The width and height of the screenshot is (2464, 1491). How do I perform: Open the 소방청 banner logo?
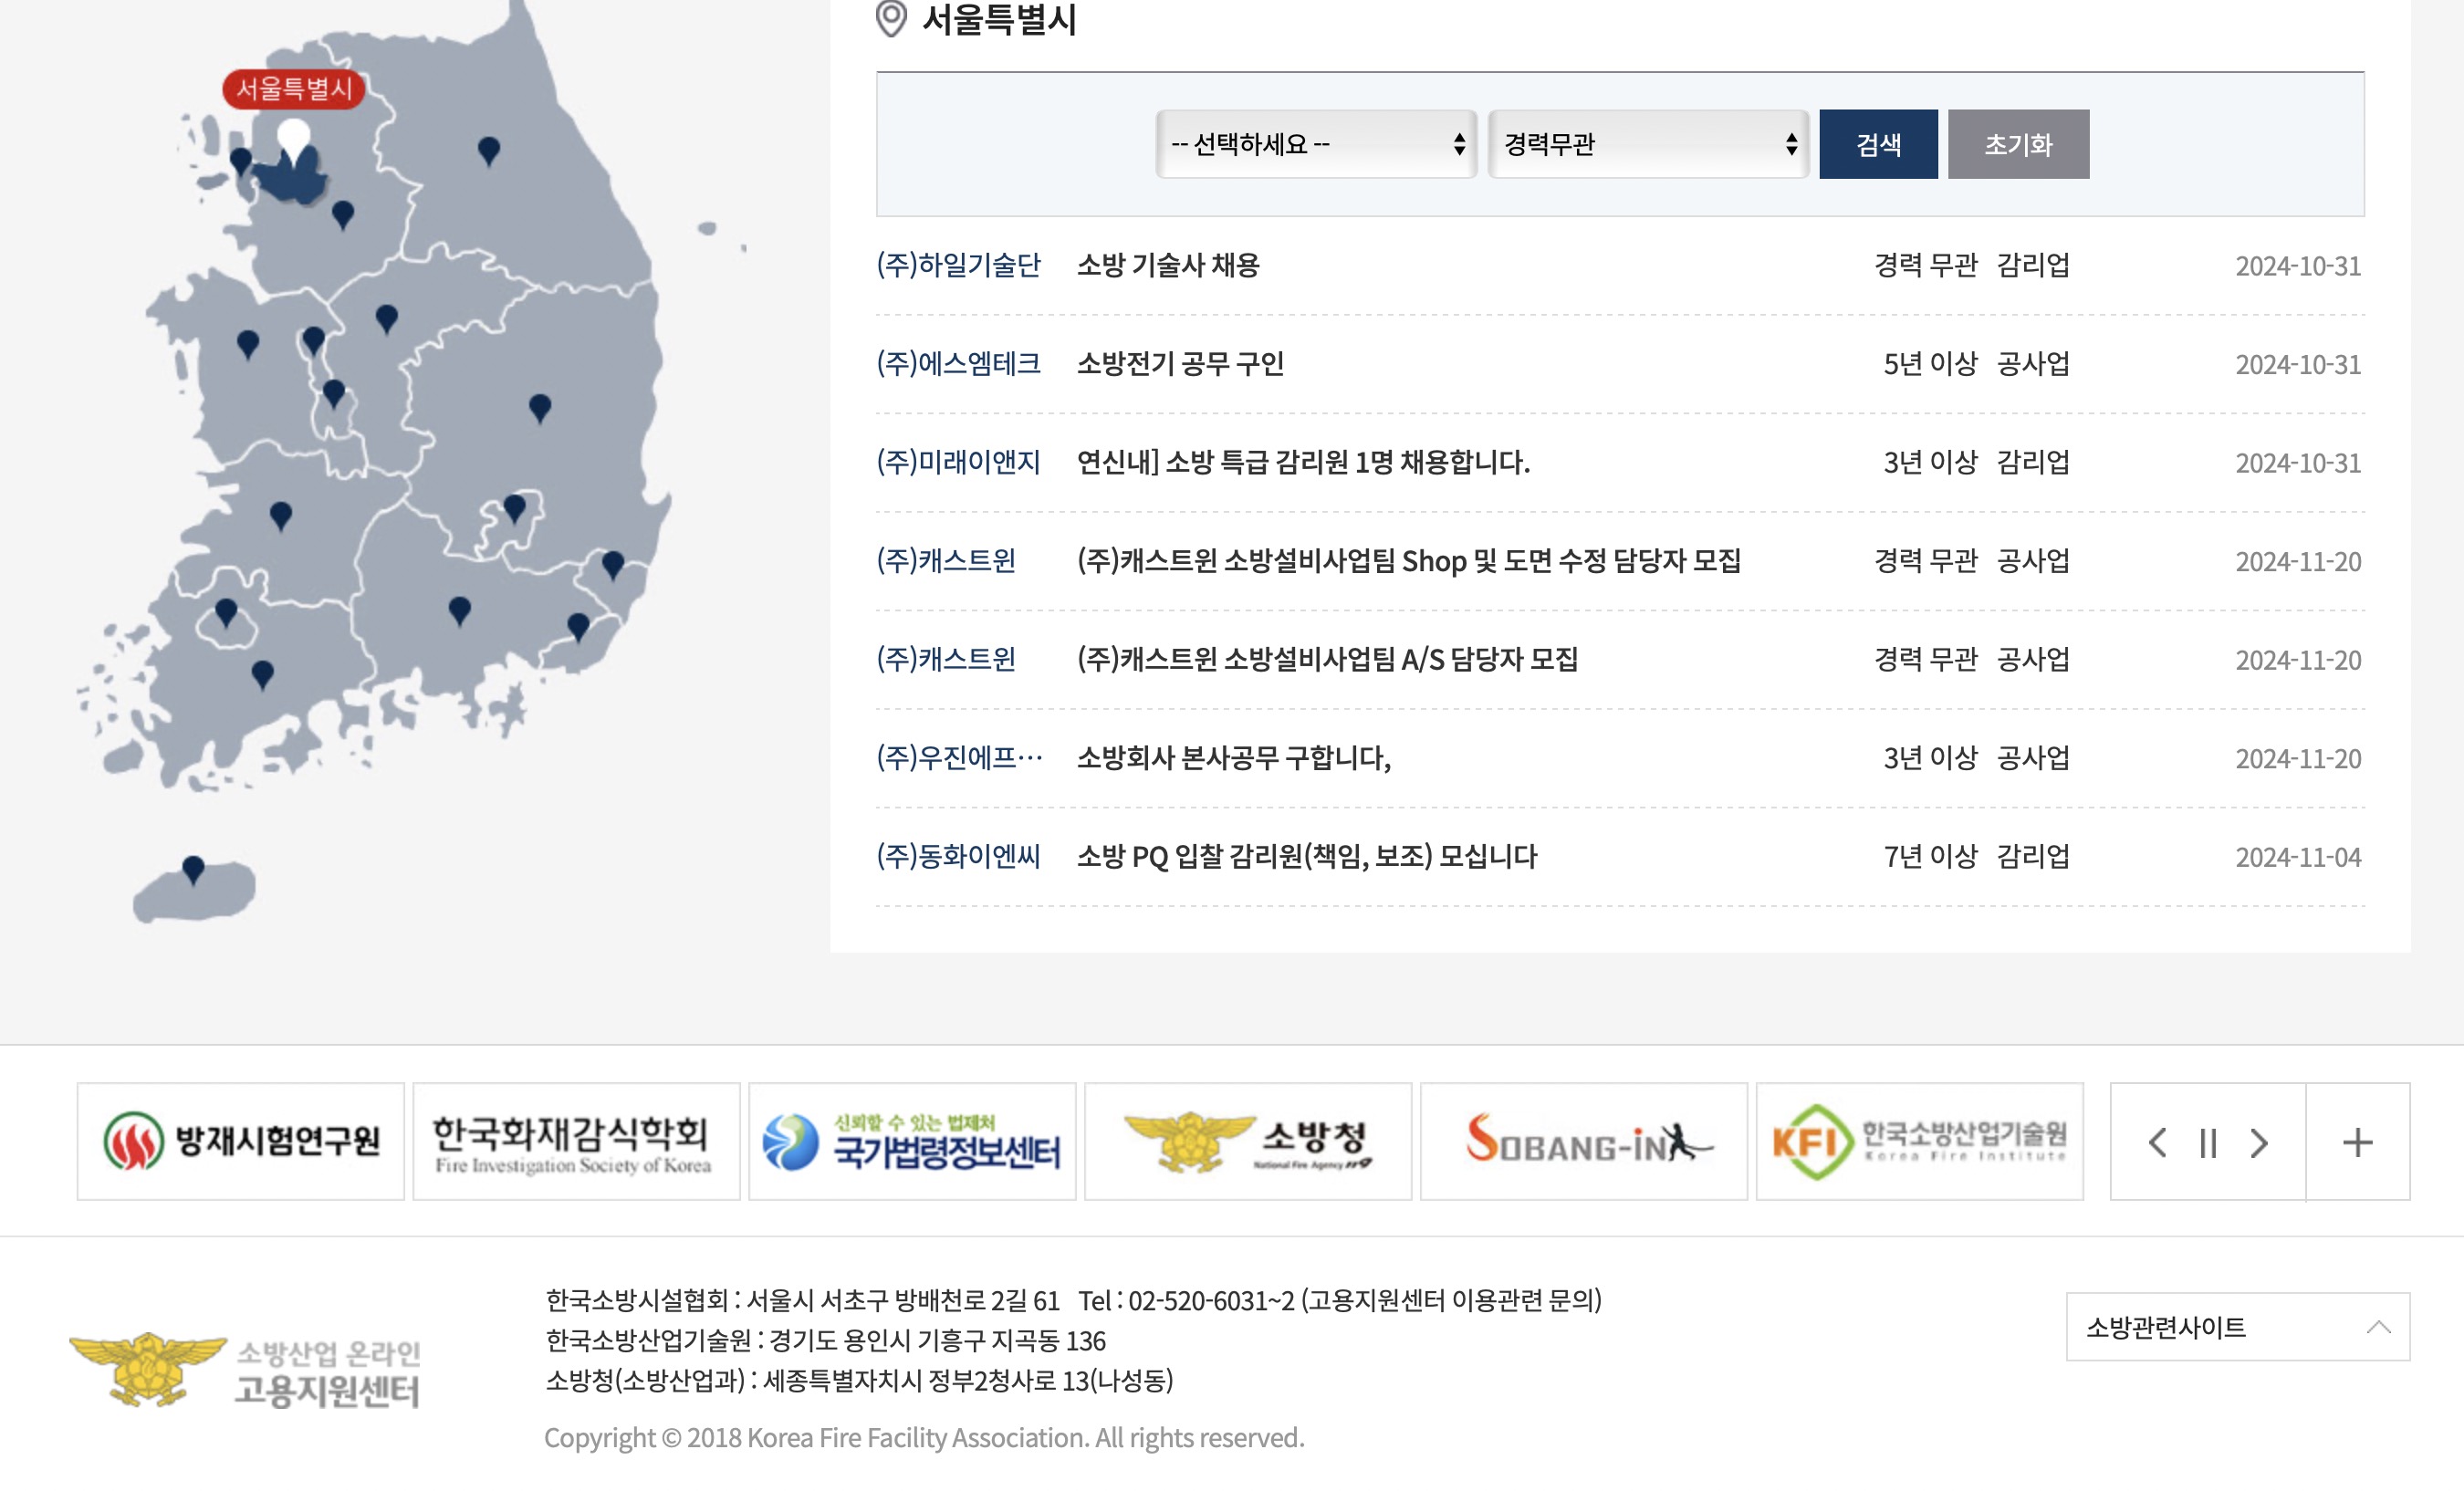tap(1247, 1141)
